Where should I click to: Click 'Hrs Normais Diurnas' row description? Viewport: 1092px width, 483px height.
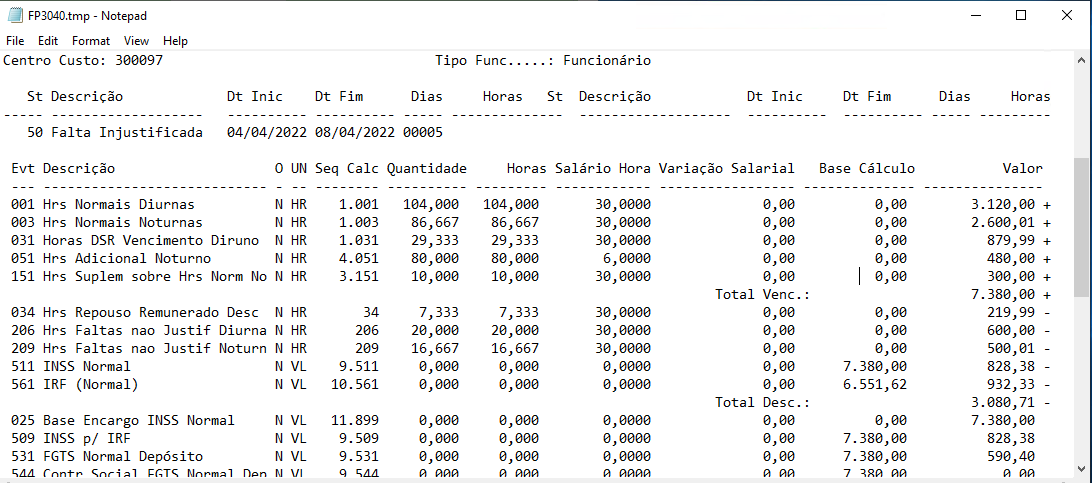[118, 205]
